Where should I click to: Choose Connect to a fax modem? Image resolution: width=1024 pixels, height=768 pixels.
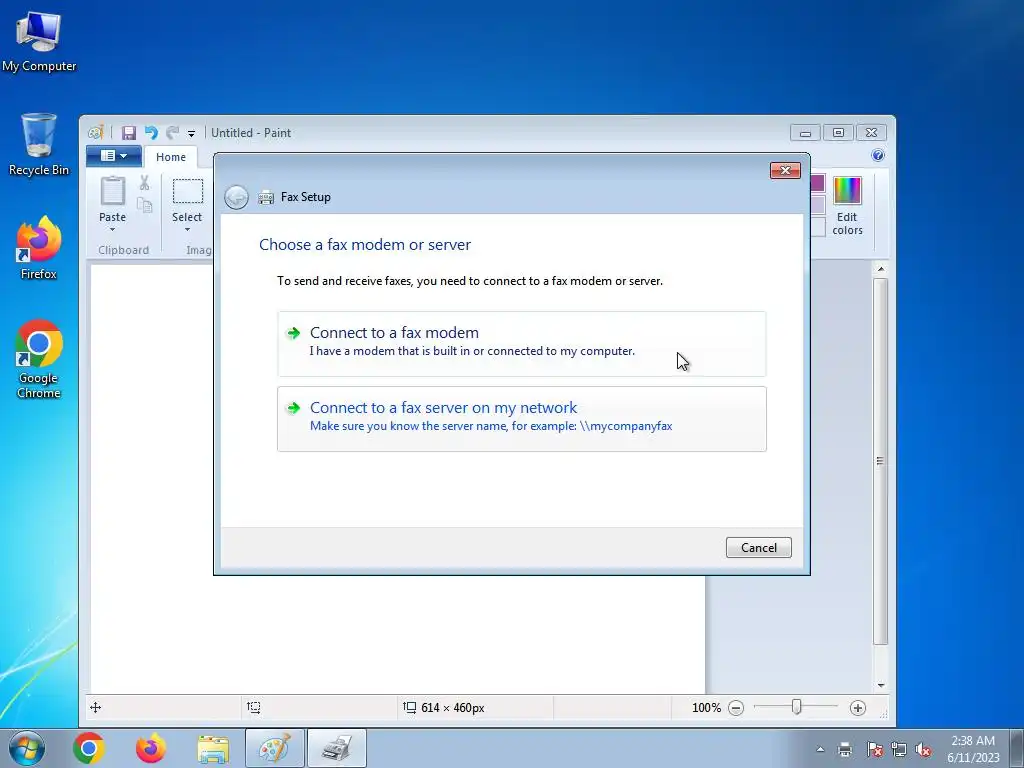521,344
